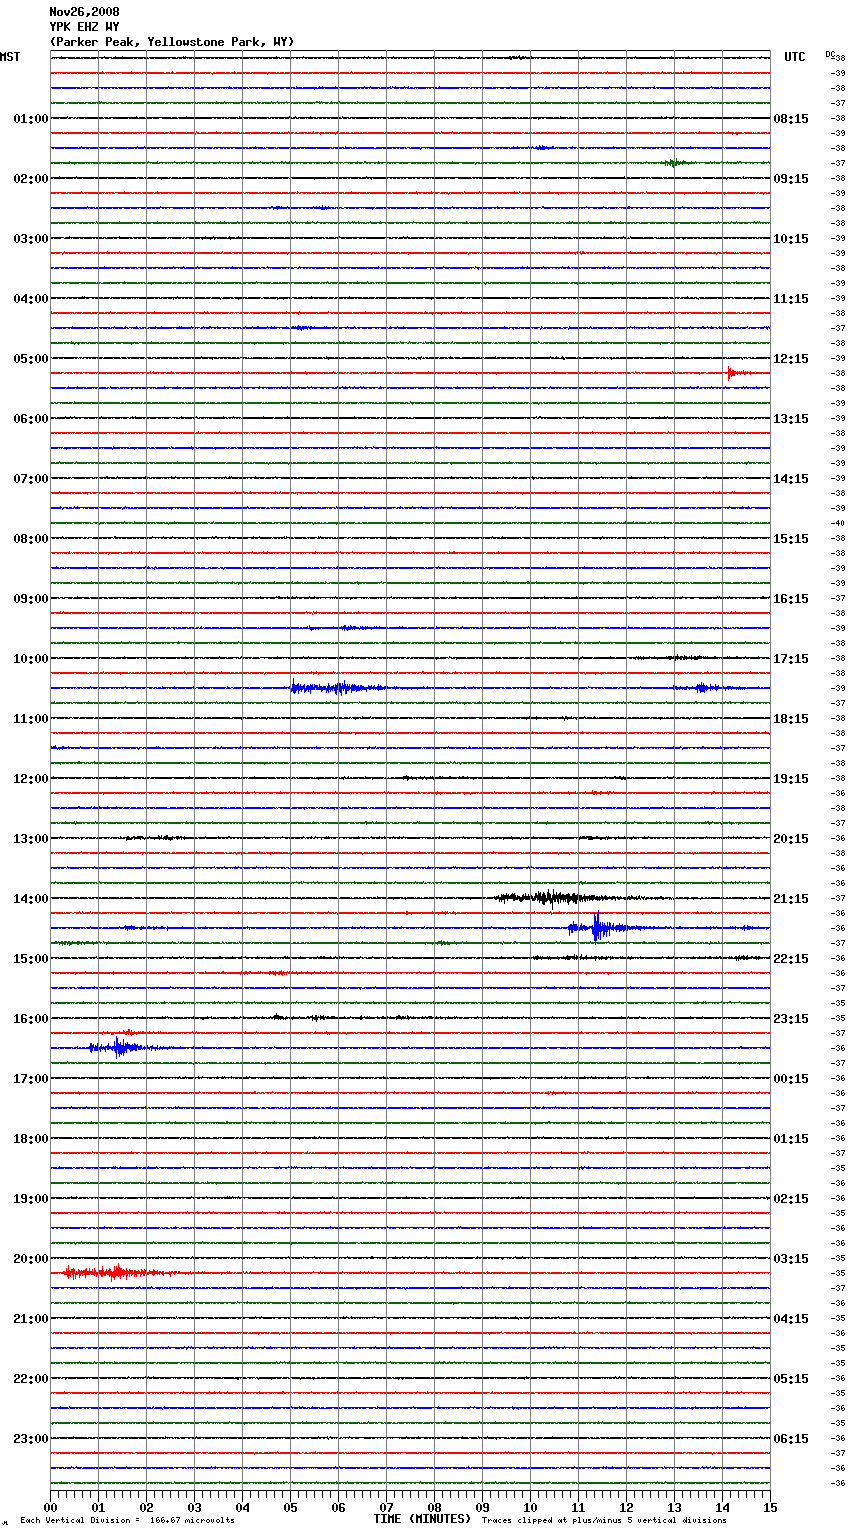This screenshot has width=850, height=1534.
Task: Click the 10:00 MST hour label
Action: tap(30, 659)
